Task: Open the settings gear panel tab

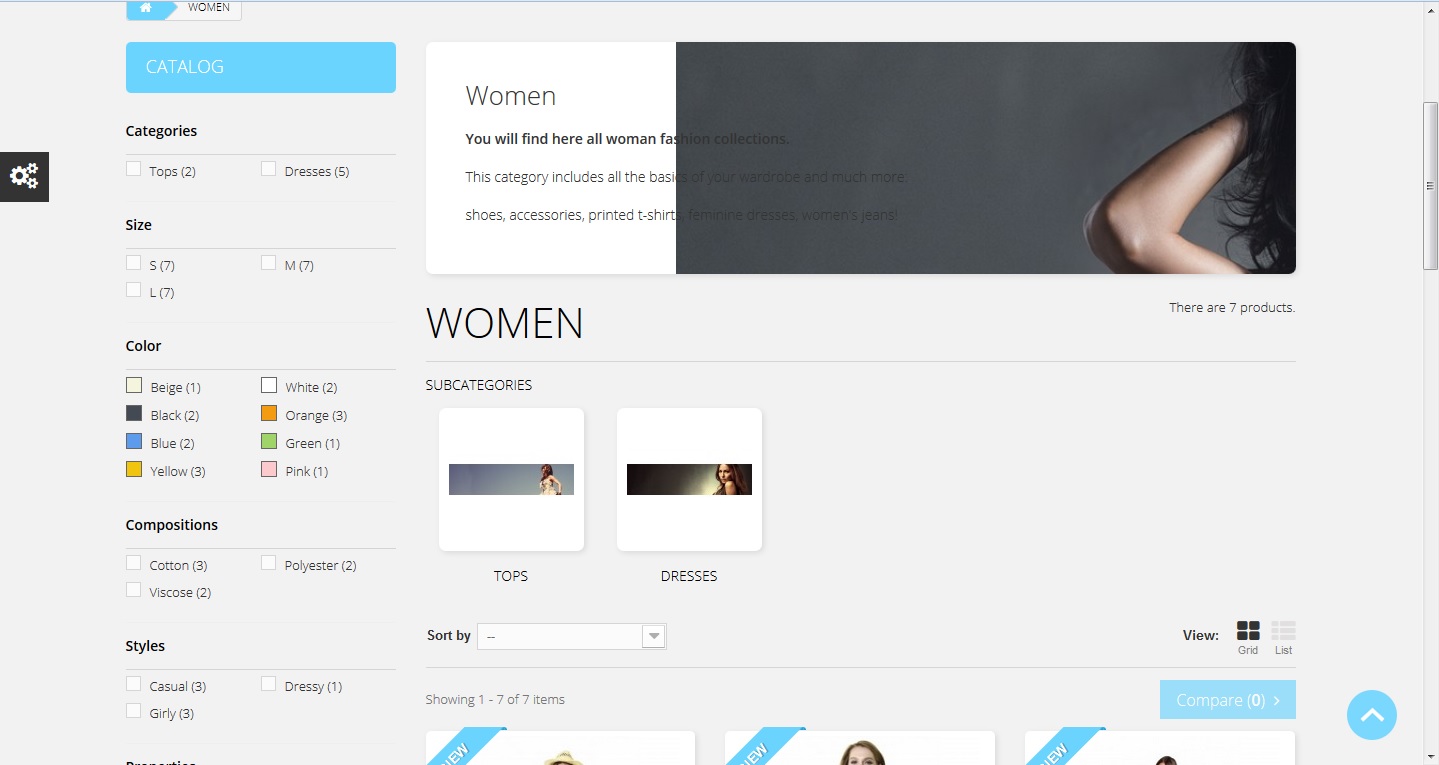Action: click(x=24, y=177)
